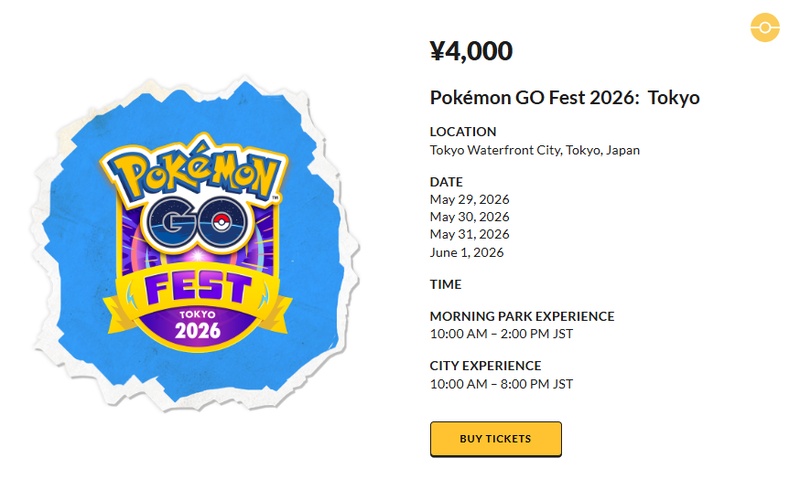Viewport: 800px width, 479px height.
Task: Click the 10:00 AM – 8:00 PM JST time
Action: click(x=501, y=383)
